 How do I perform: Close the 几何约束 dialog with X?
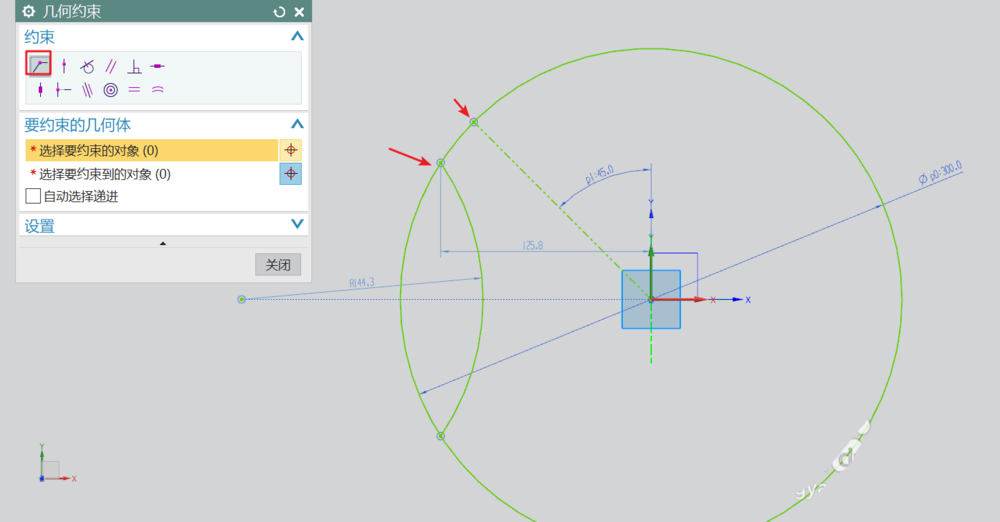pyautogui.click(x=299, y=11)
